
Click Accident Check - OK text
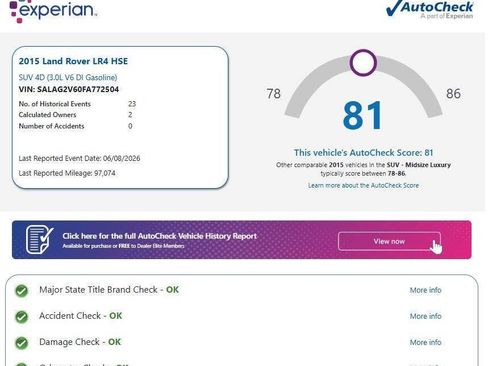pos(81,316)
